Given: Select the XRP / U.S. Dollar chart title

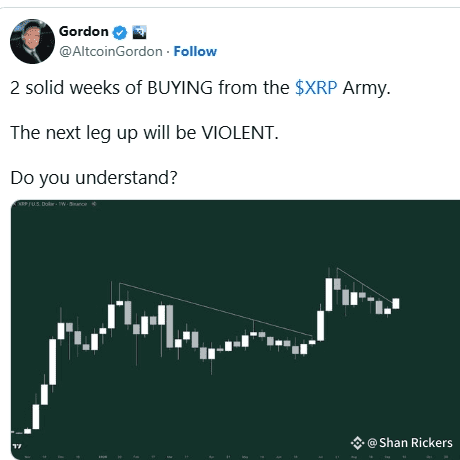Looking at the screenshot, I should [x=53, y=204].
